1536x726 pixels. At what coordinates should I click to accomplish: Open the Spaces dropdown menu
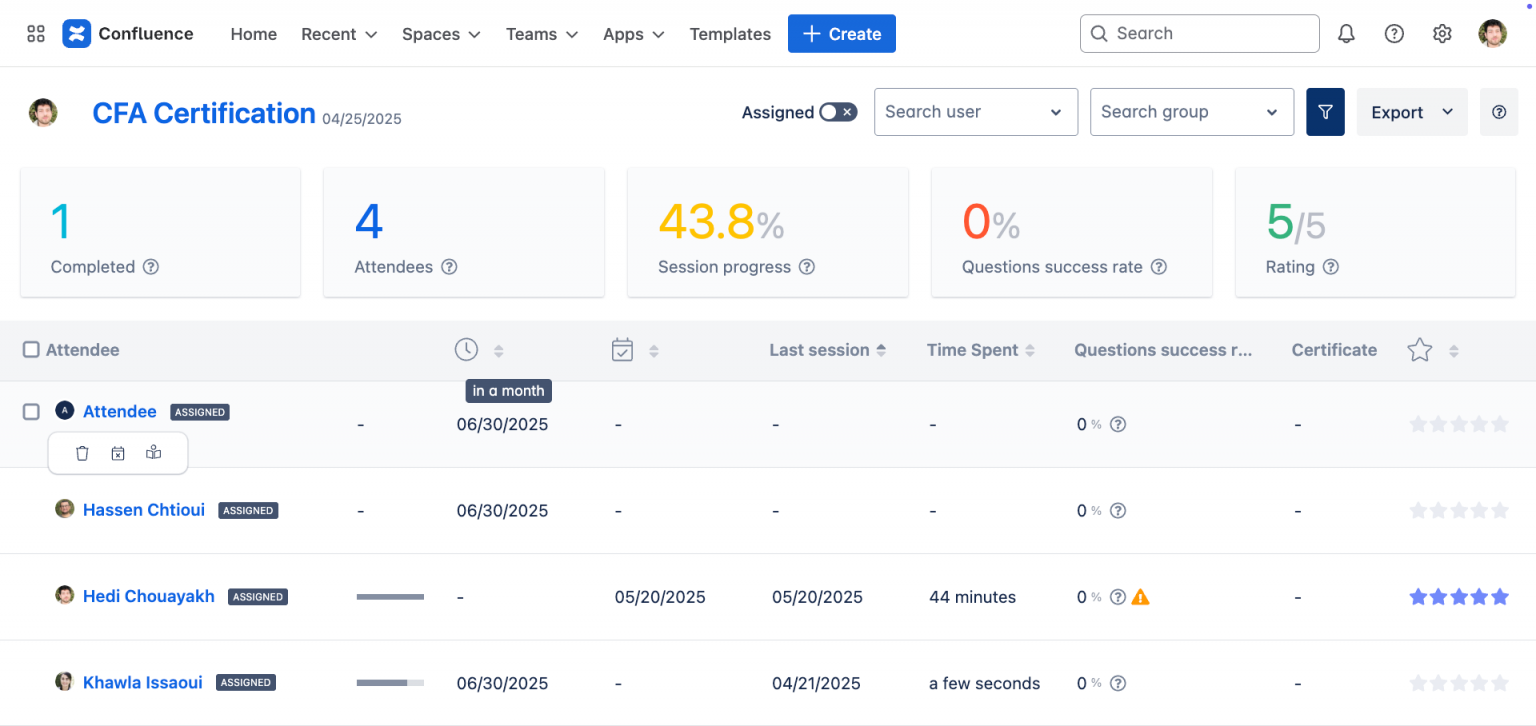tap(440, 33)
